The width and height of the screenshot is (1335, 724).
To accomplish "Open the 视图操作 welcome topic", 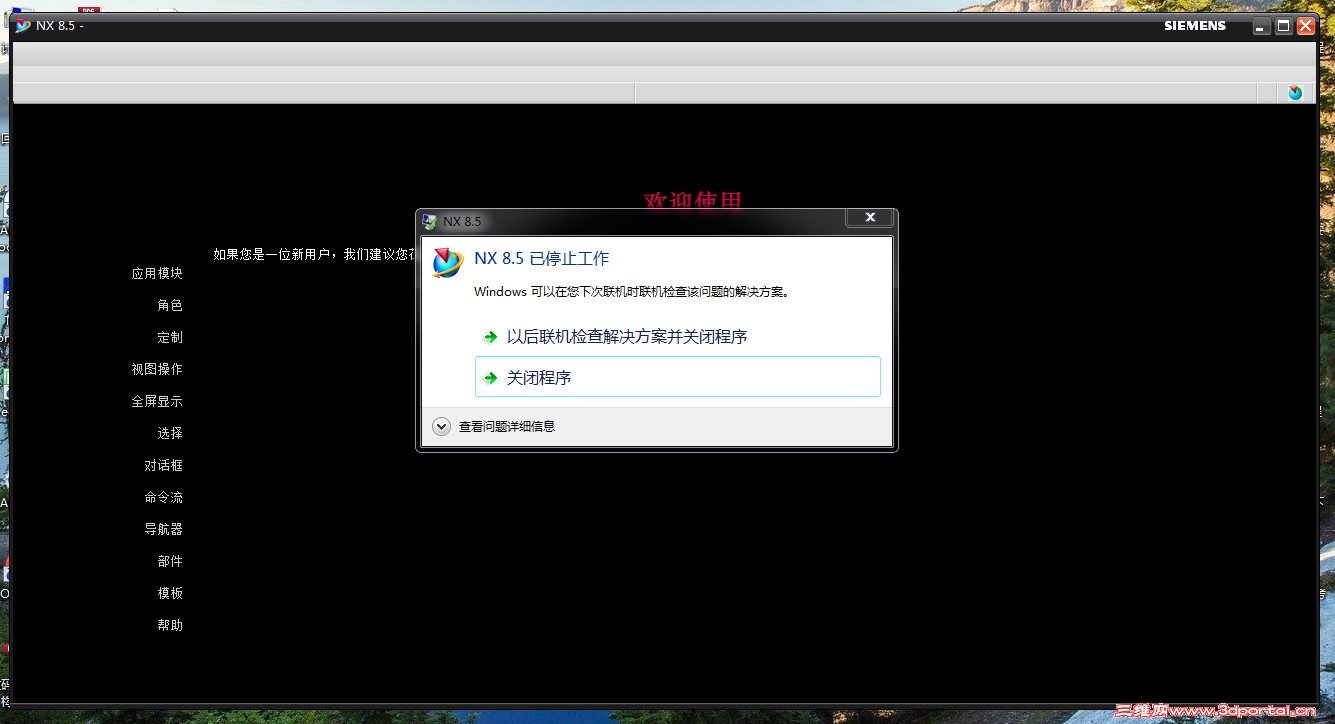I will pyautogui.click(x=157, y=369).
